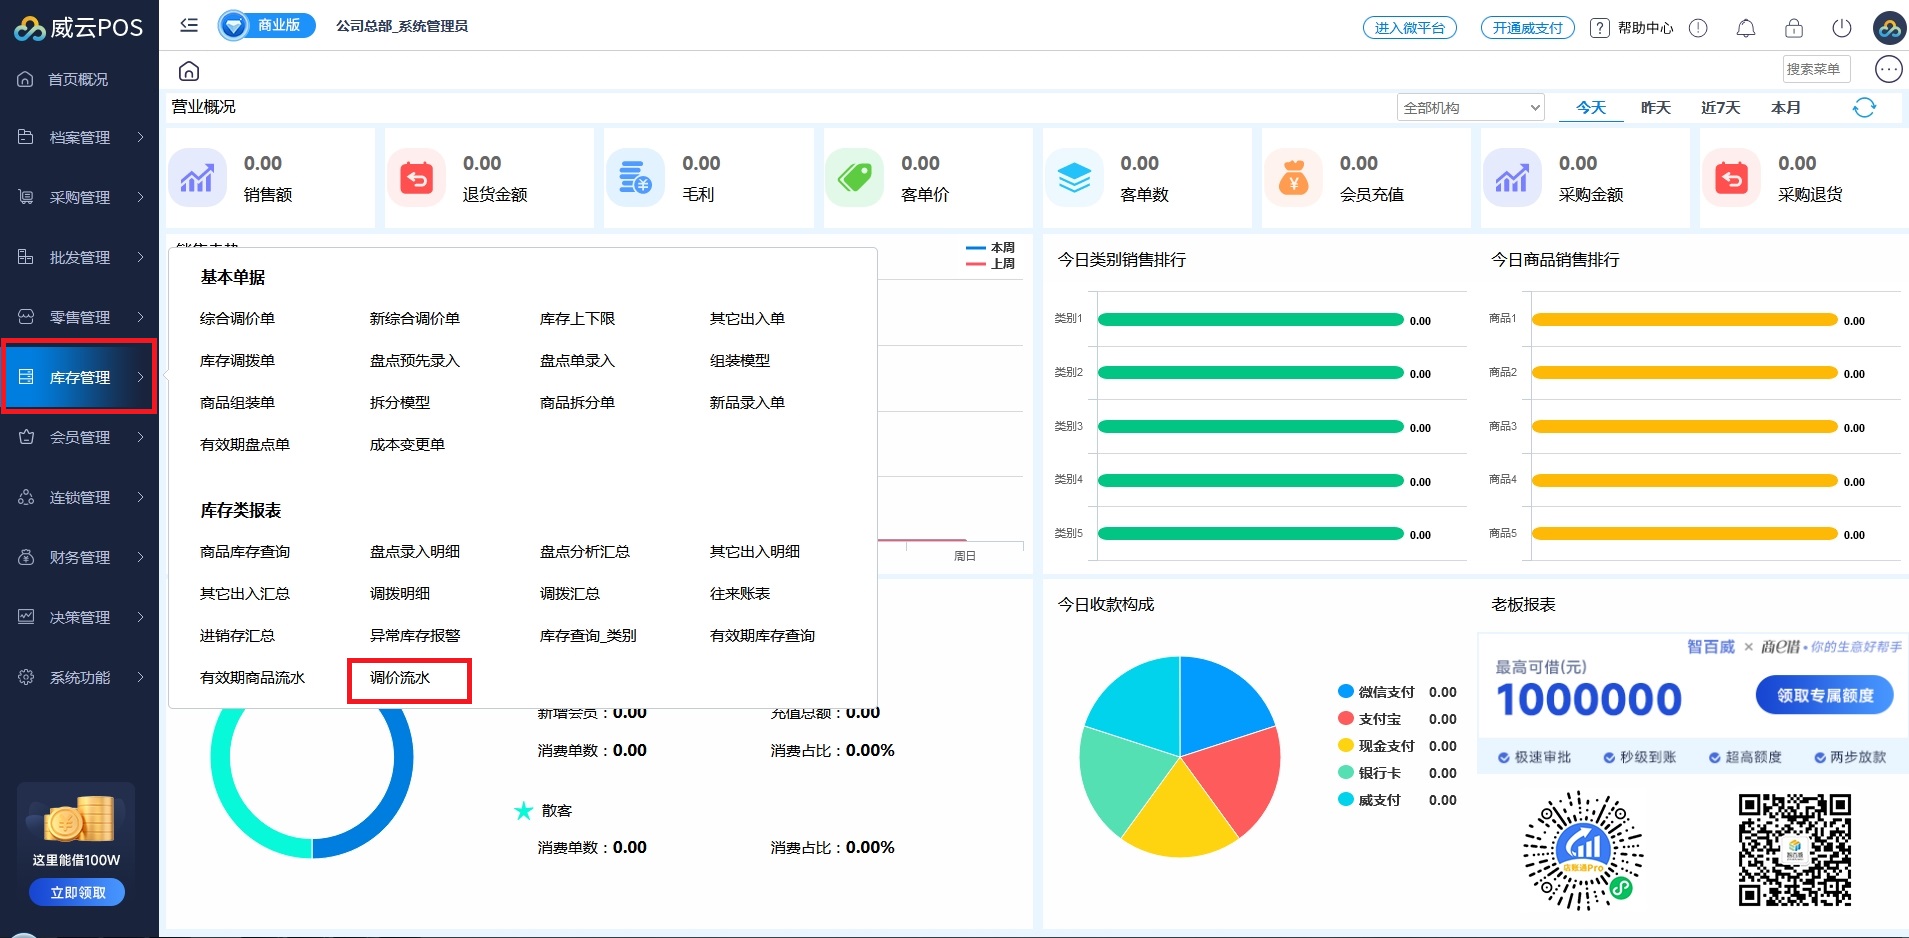Open the three-dot more options icon

(x=1888, y=69)
